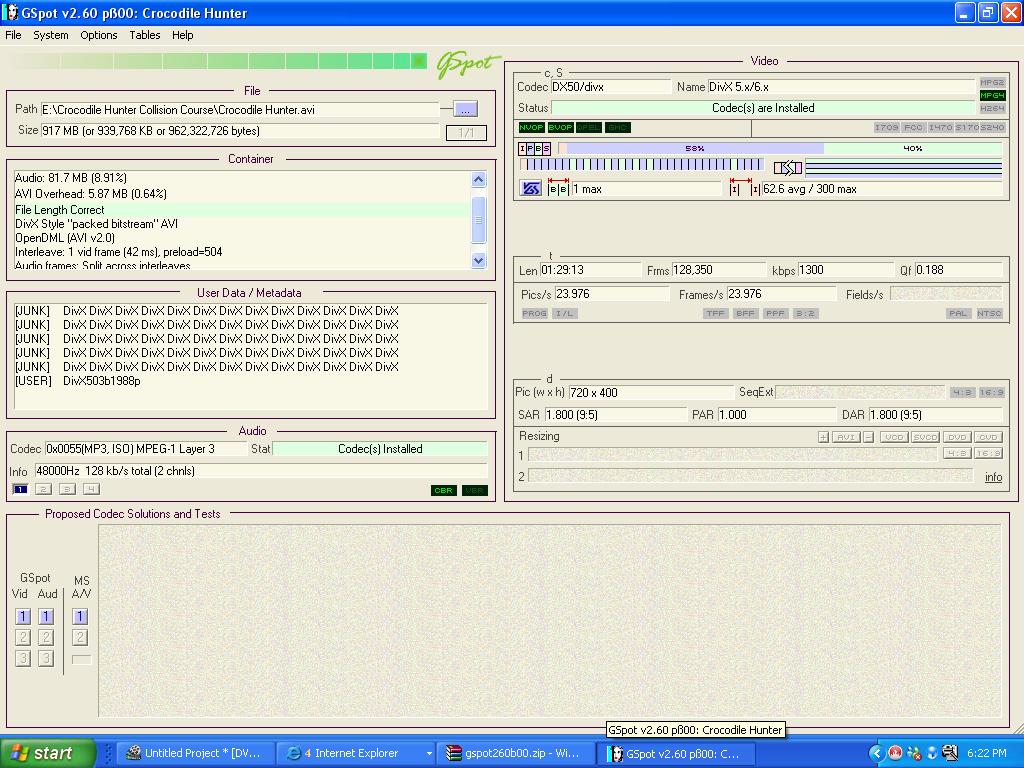Select audio stream 2 button
Screen dimensions: 1024x768
coord(43,489)
